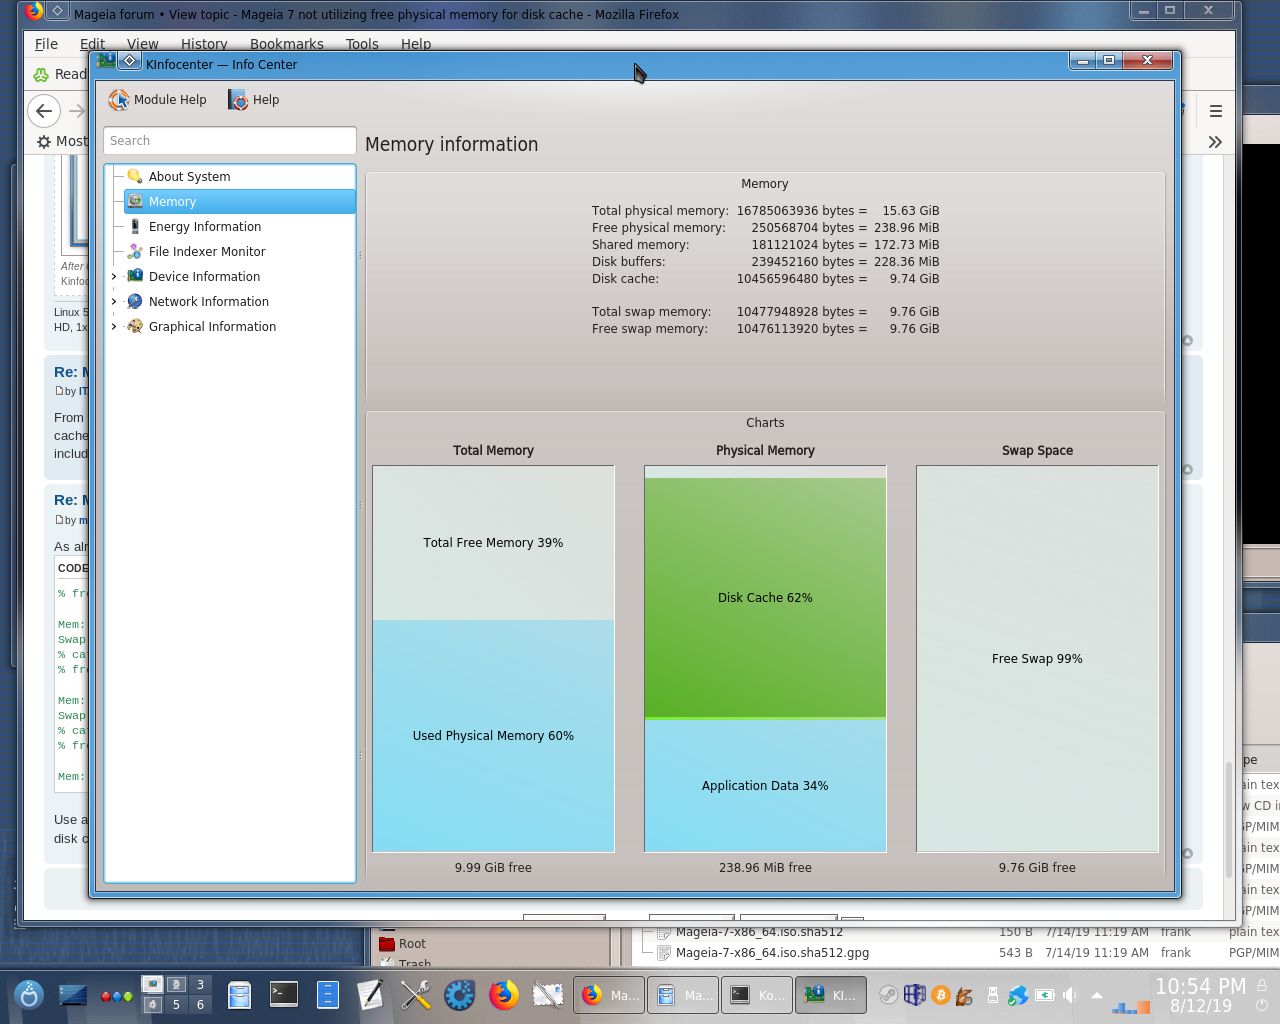Show more bookmarks toolbar chevron in Firefox
Viewport: 1280px width, 1024px height.
(x=1215, y=142)
